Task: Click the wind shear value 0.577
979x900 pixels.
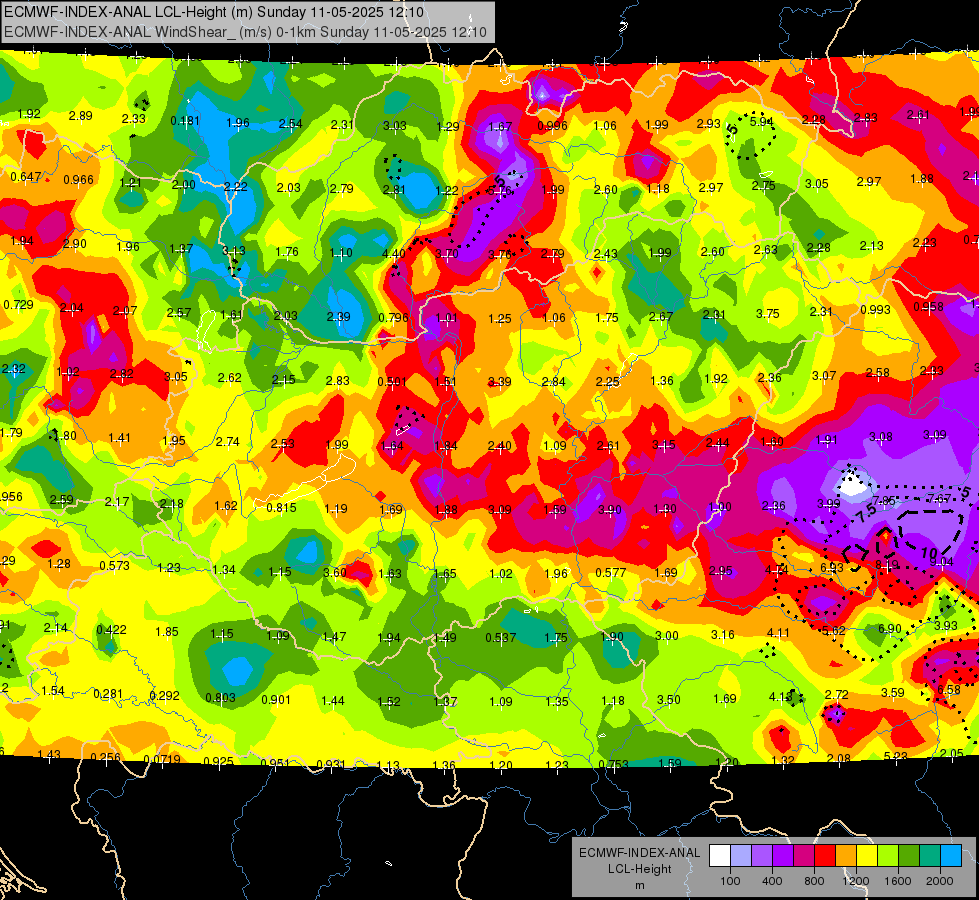Action: [611, 572]
